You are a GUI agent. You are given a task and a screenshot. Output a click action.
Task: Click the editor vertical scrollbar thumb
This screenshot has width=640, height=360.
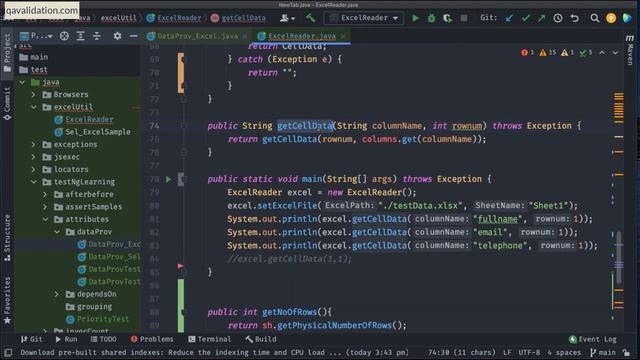(x=619, y=257)
